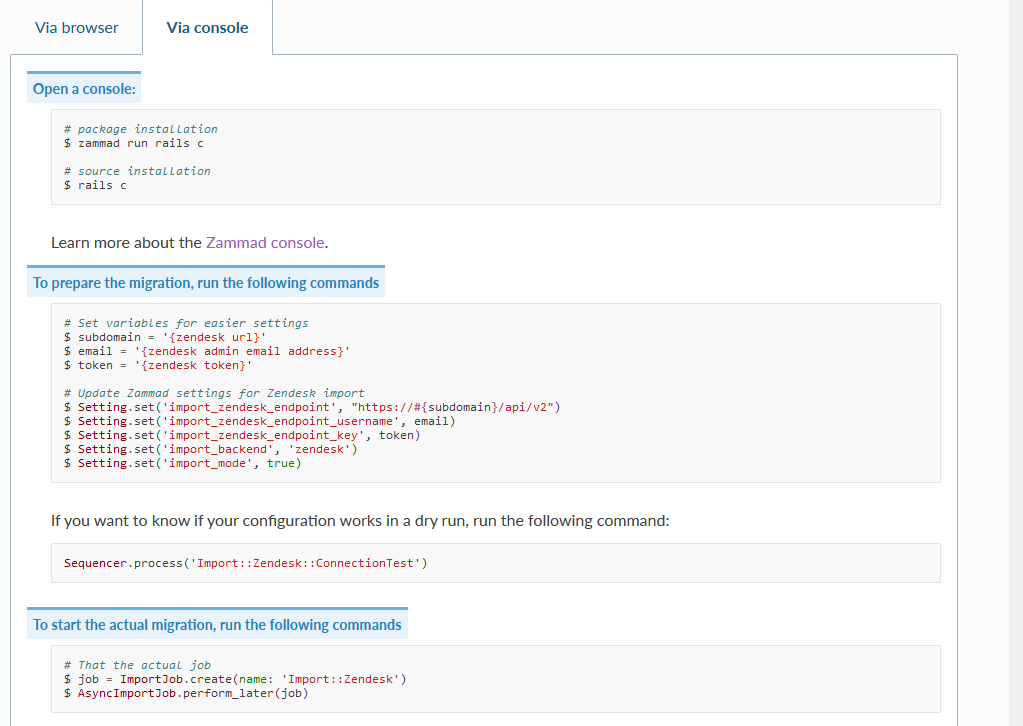
Task: Switch to the Via browser tab
Action: (77, 27)
